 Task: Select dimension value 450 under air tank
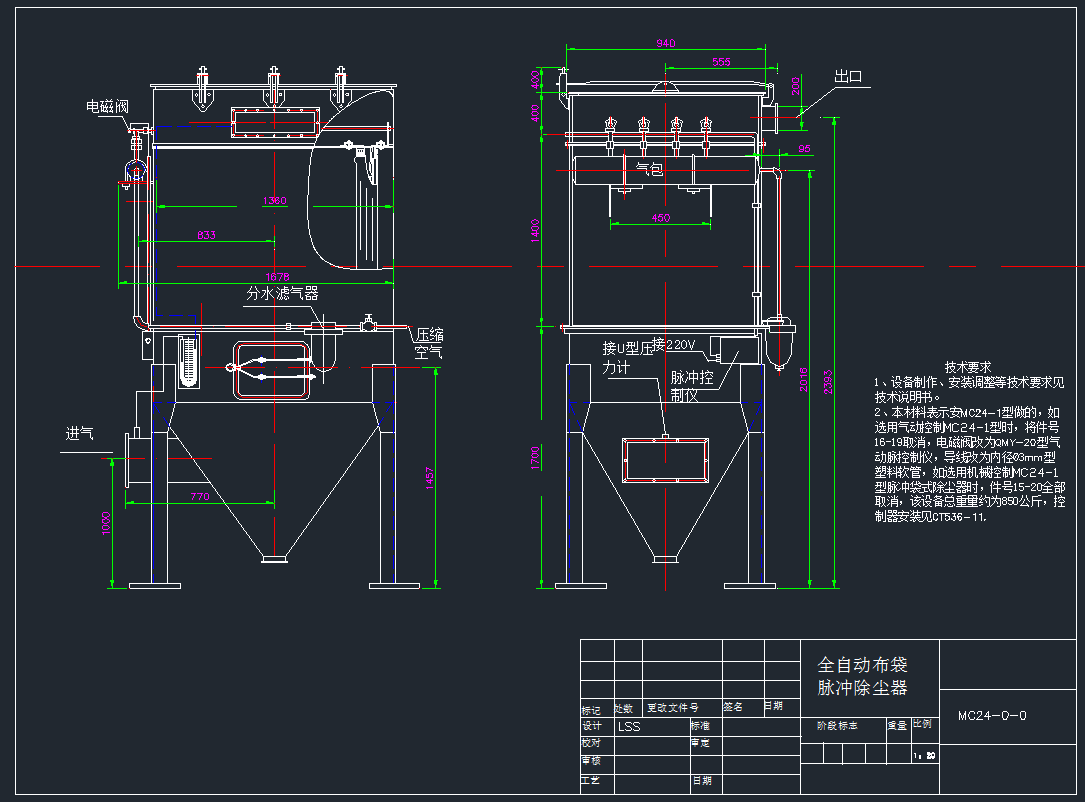click(661, 217)
